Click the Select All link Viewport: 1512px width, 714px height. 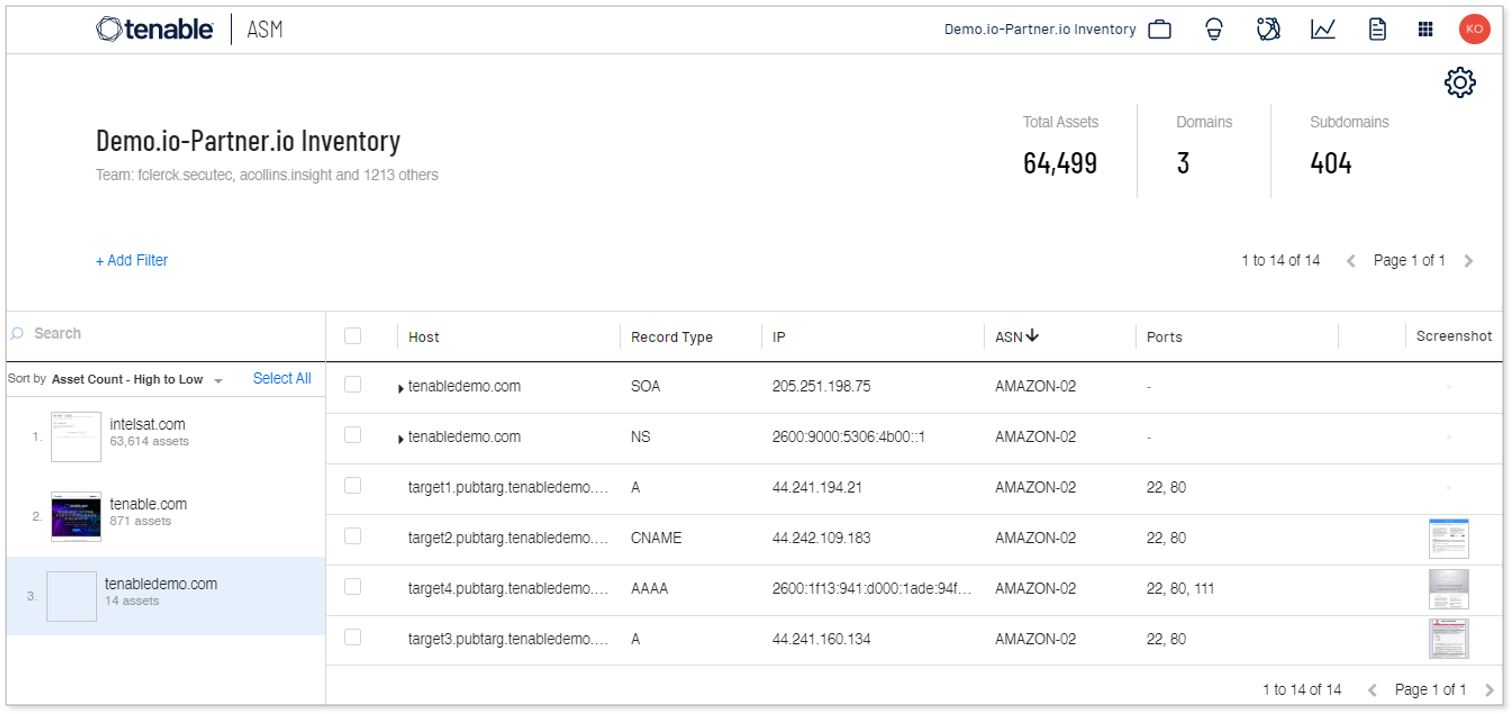point(282,378)
